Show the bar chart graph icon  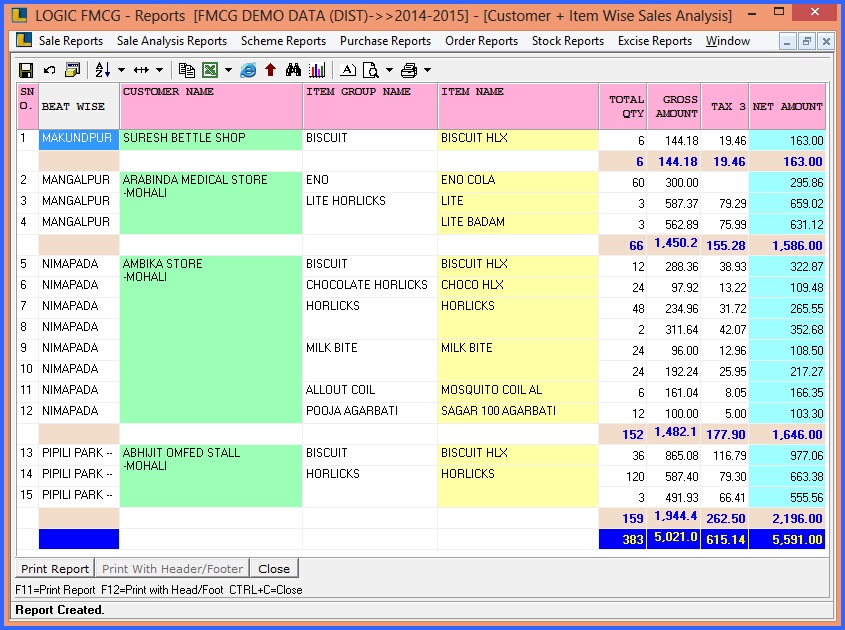coord(317,70)
